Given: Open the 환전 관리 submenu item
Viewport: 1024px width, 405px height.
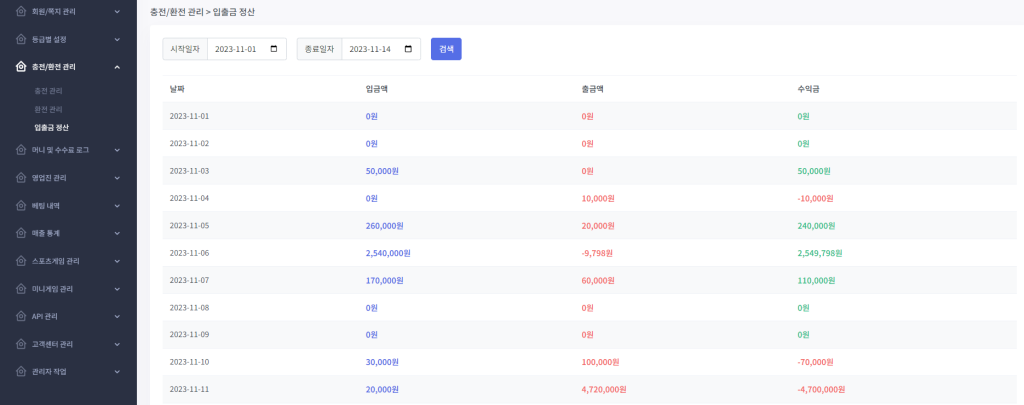Looking at the screenshot, I should 48,109.
